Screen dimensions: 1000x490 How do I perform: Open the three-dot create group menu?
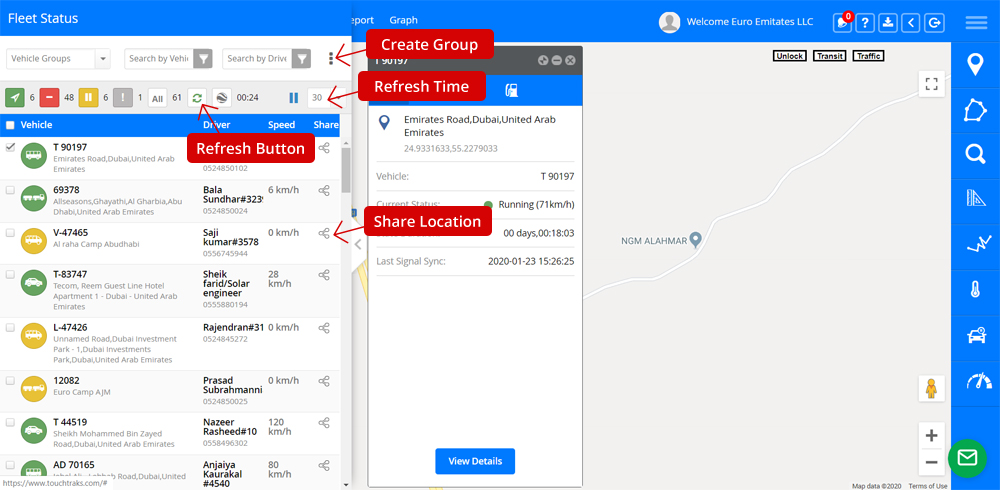click(331, 59)
